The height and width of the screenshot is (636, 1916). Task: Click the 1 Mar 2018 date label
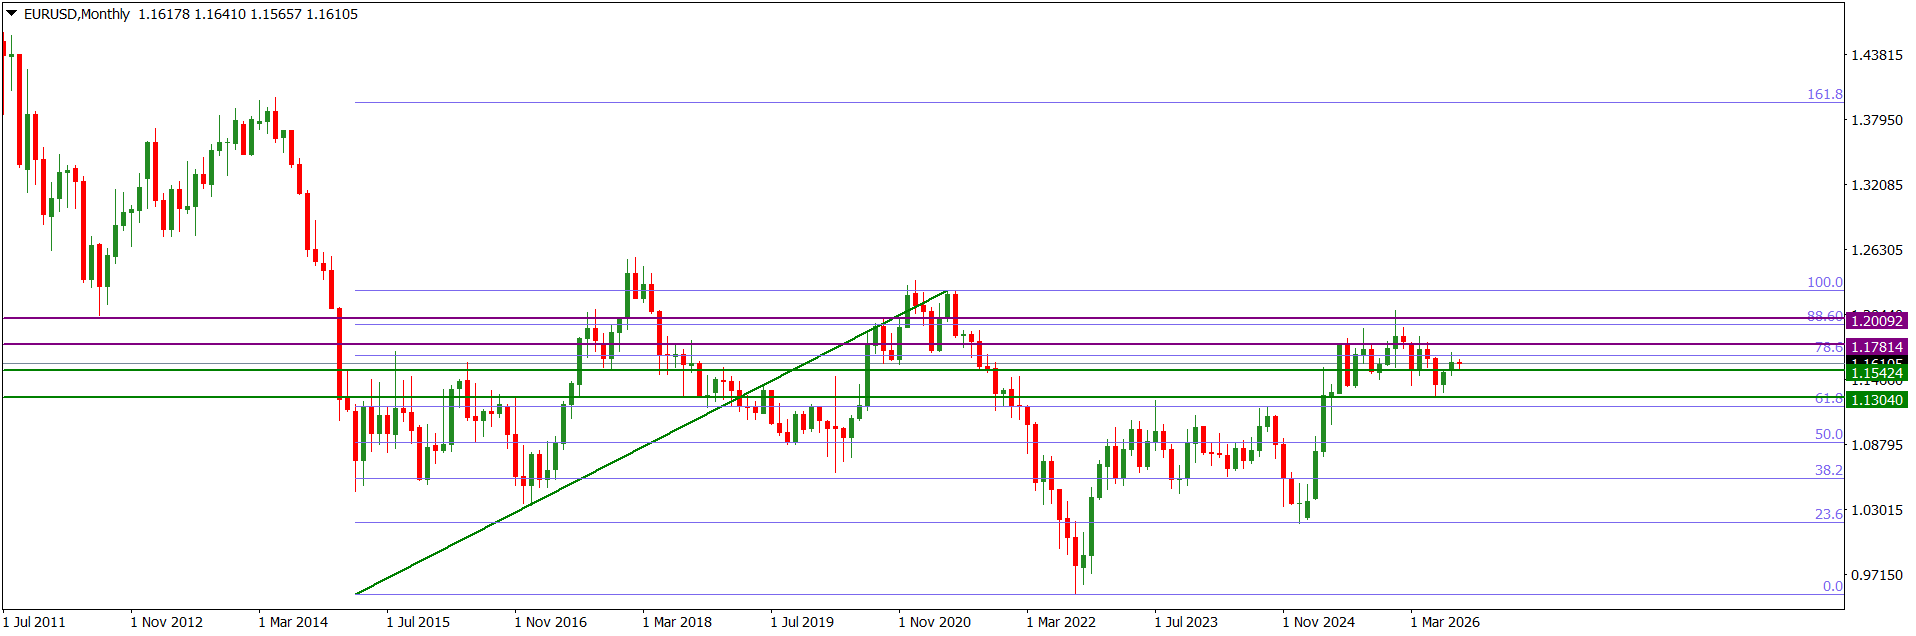677,622
